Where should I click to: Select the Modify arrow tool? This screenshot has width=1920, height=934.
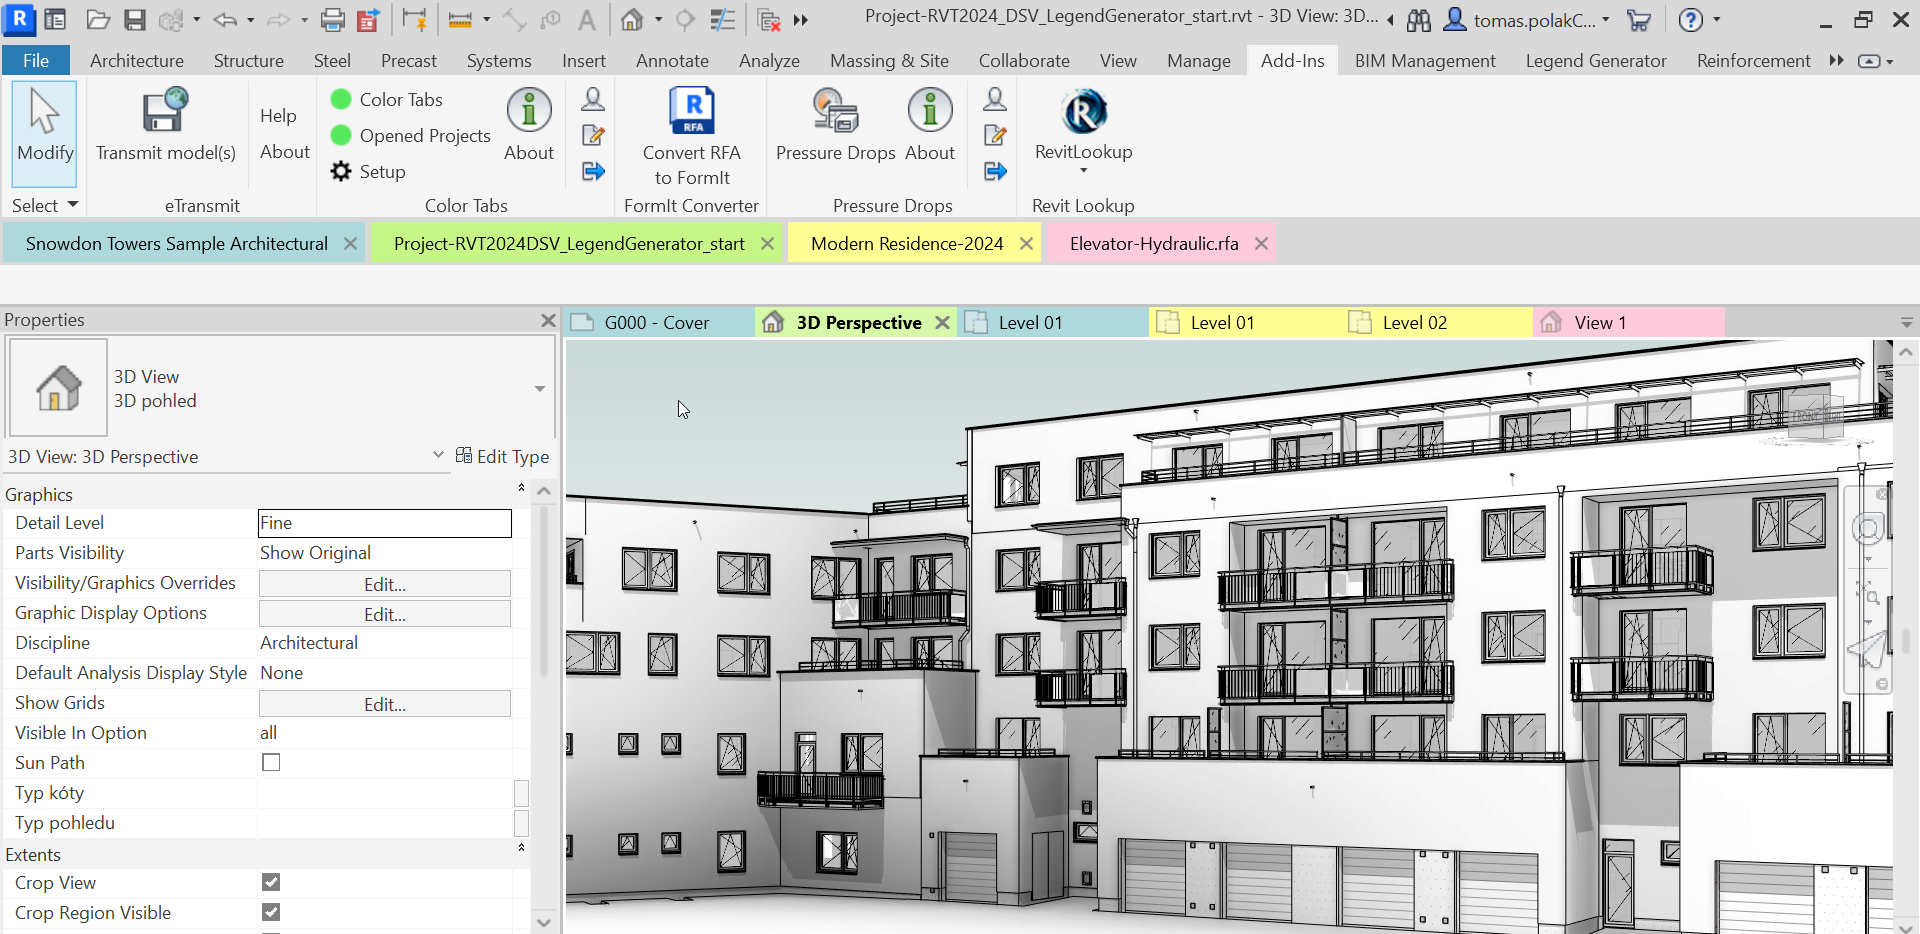[44, 133]
